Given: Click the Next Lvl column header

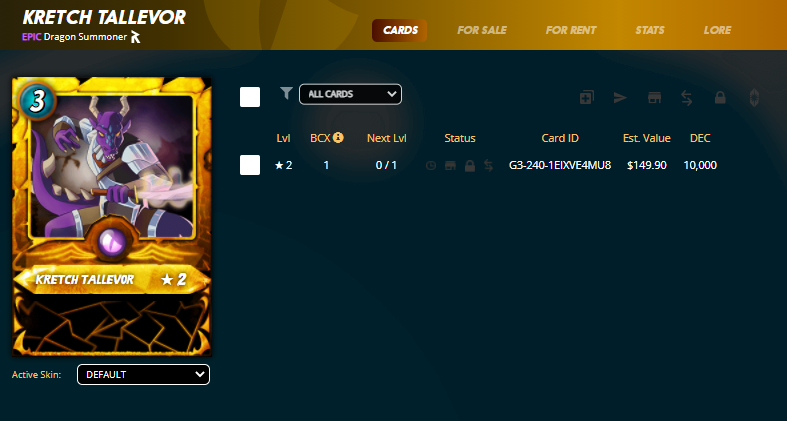Looking at the screenshot, I should pos(386,138).
